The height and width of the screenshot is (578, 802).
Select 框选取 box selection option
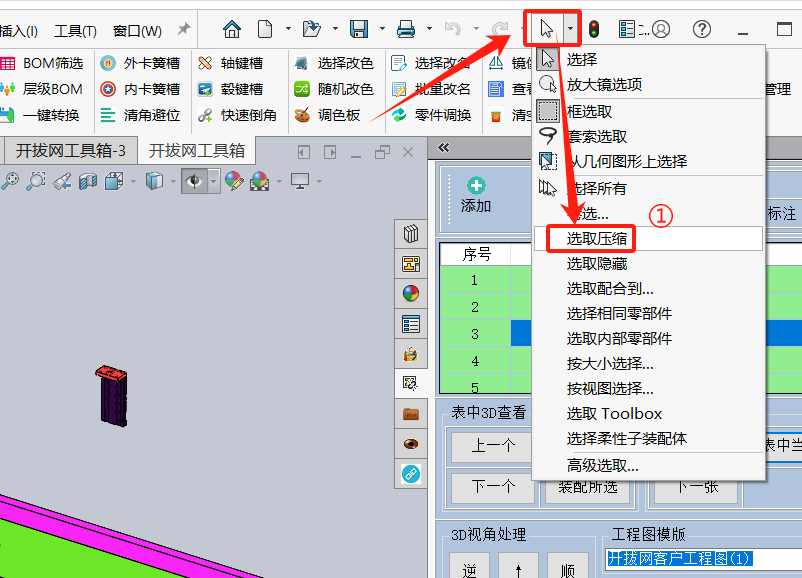coord(649,111)
